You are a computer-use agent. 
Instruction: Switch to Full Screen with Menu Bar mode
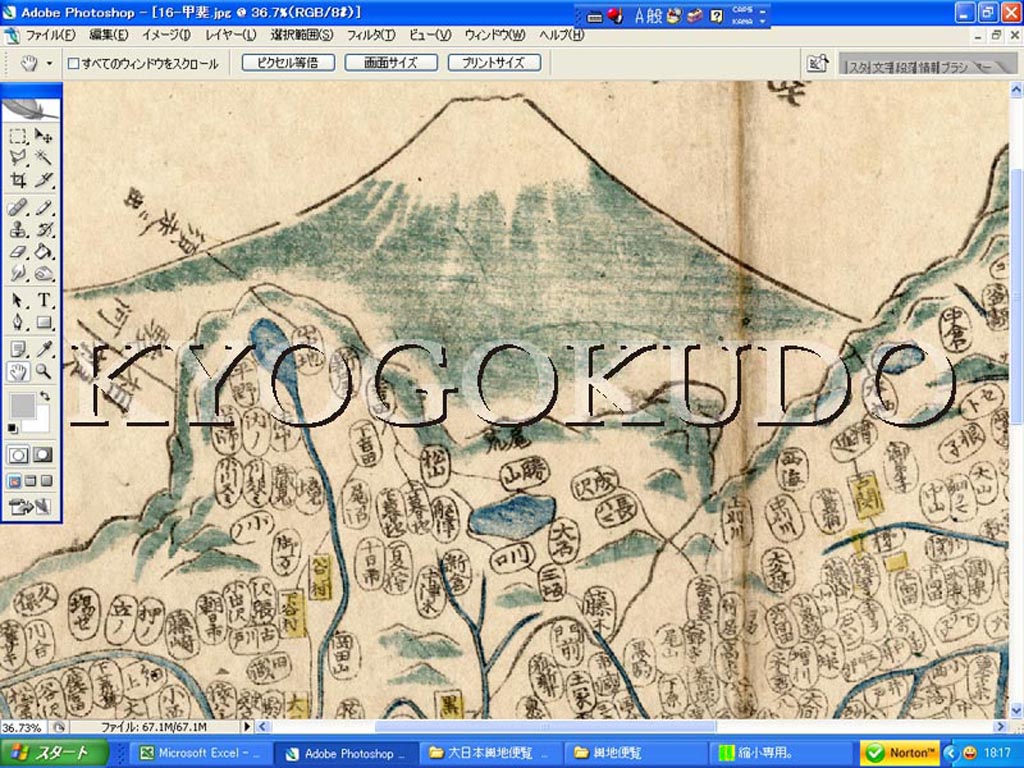pos(31,481)
